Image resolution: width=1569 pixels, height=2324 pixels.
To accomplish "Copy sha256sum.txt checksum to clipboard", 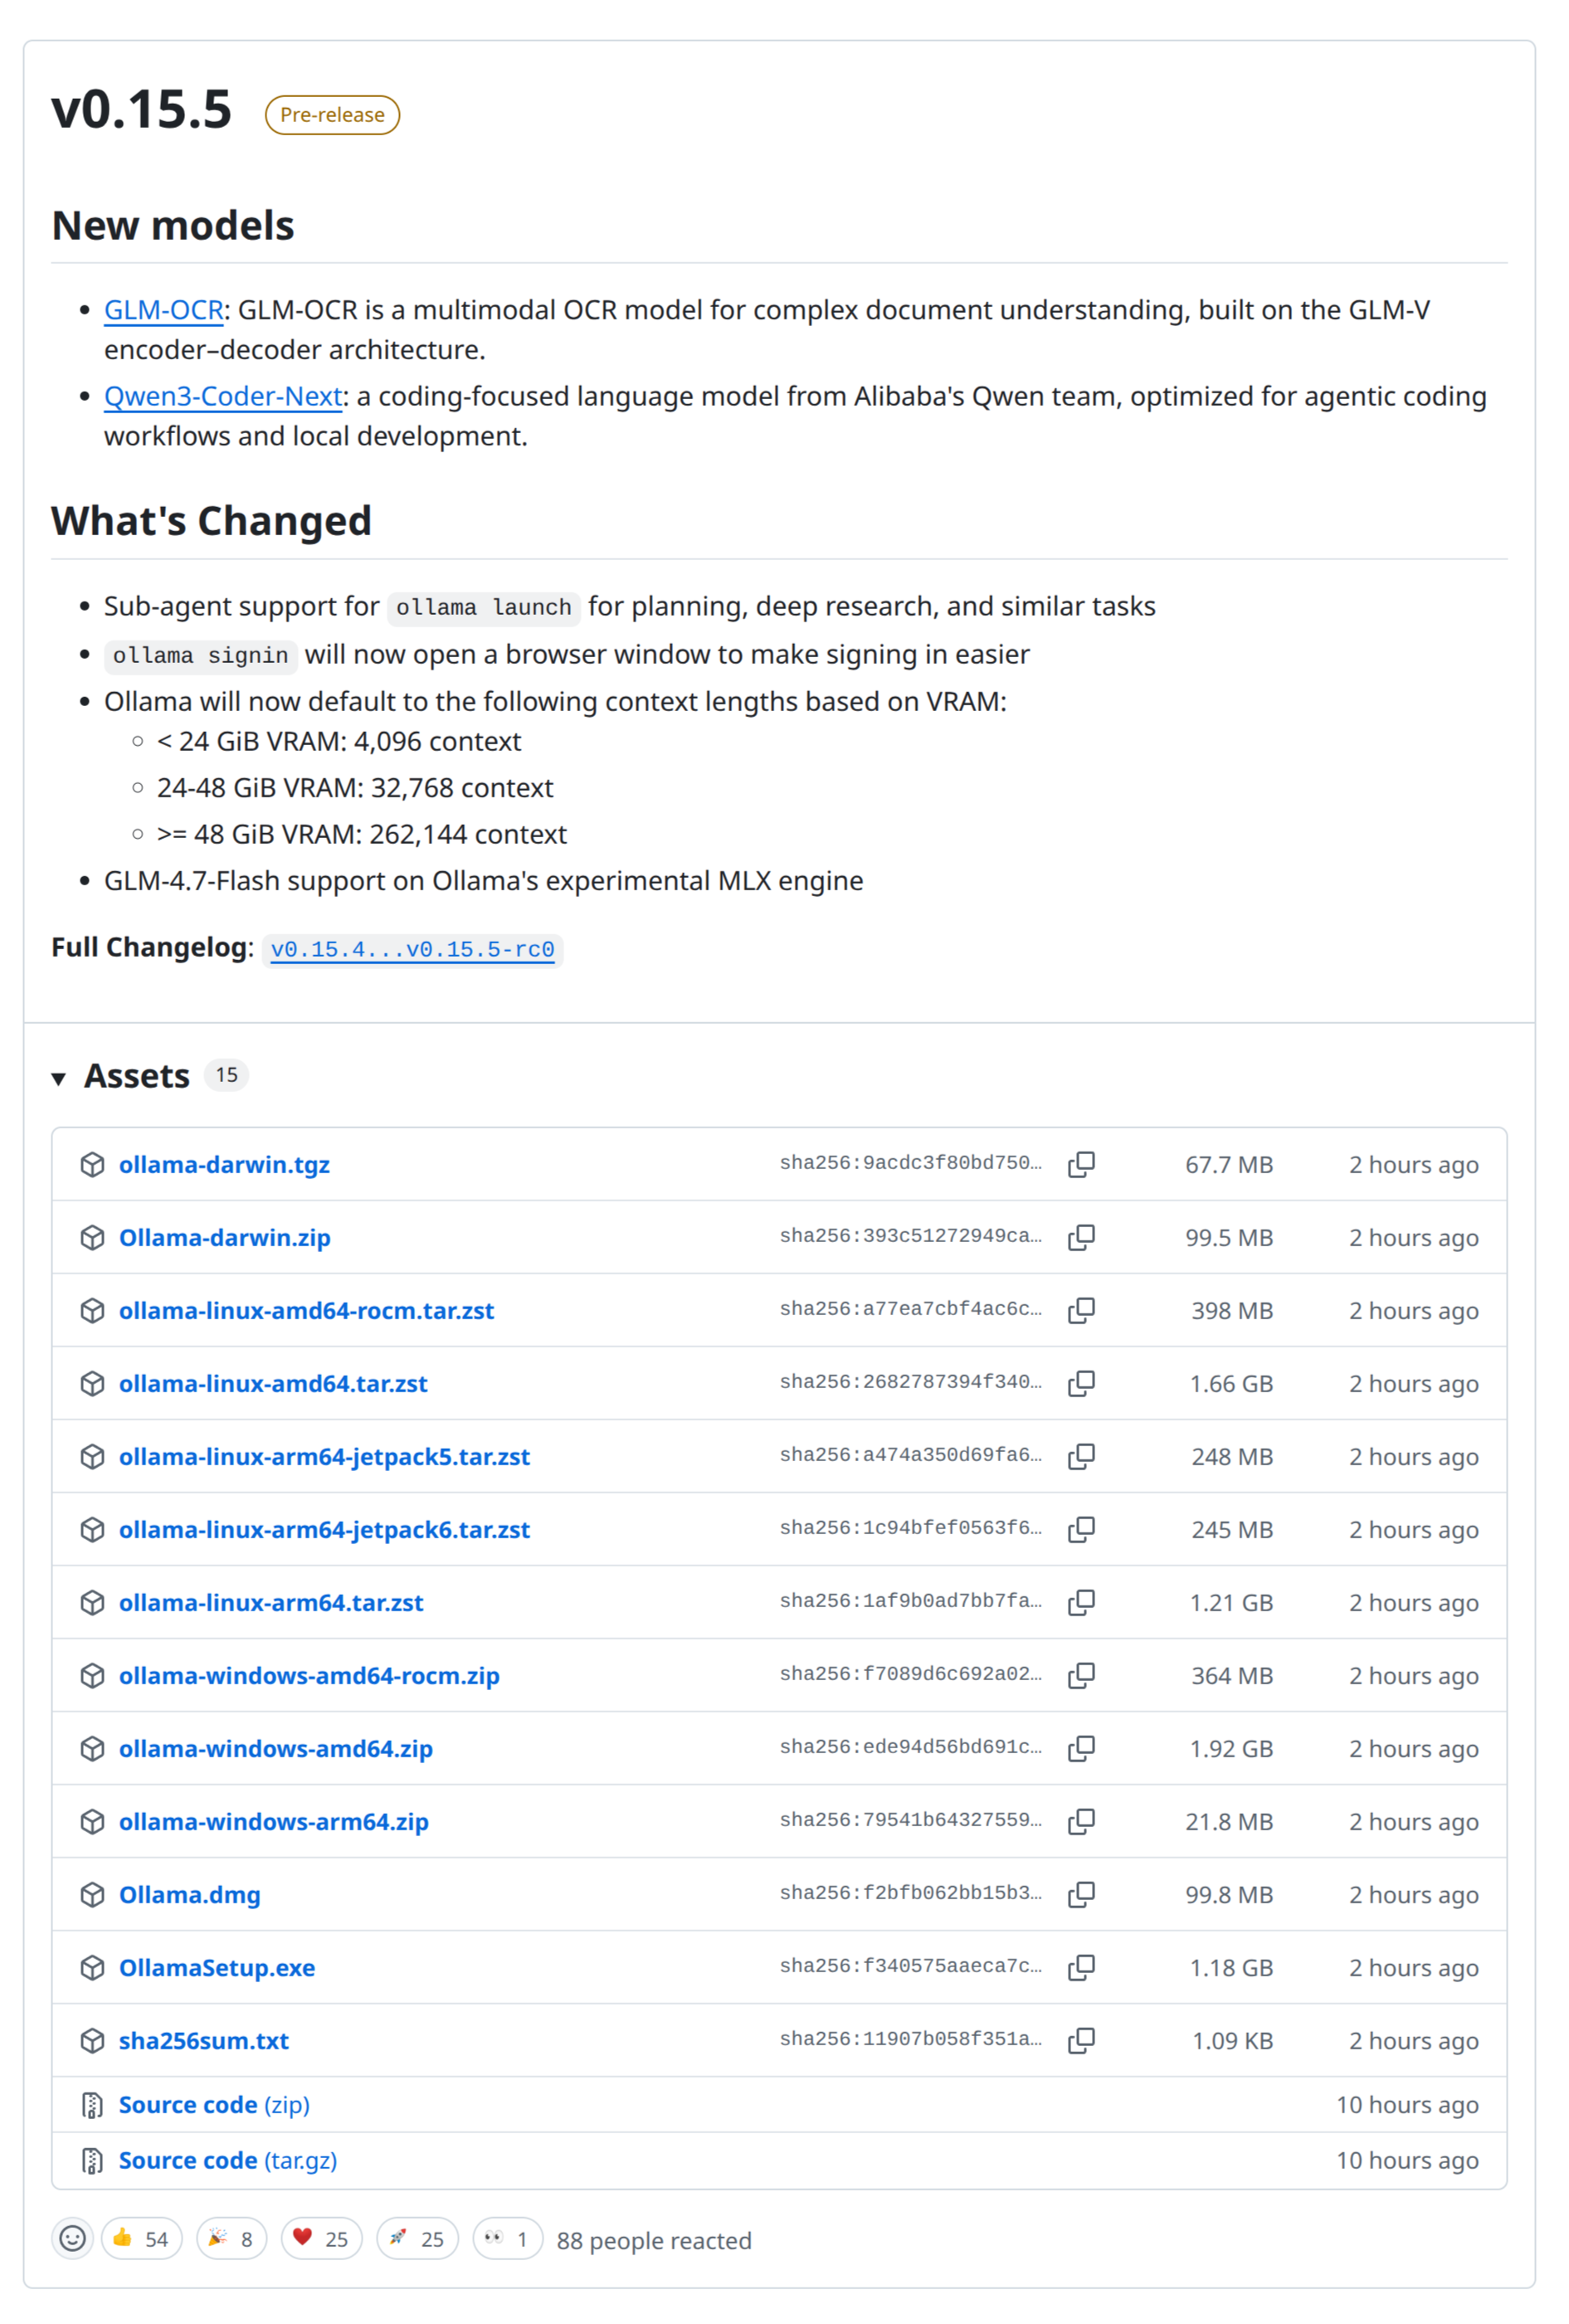I will (x=1081, y=2040).
